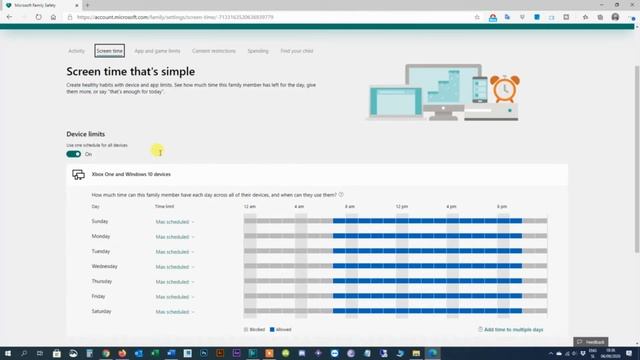640x360 pixels.
Task: Open Friday's Max scheduled time limit dropdown
Action: 175,297
